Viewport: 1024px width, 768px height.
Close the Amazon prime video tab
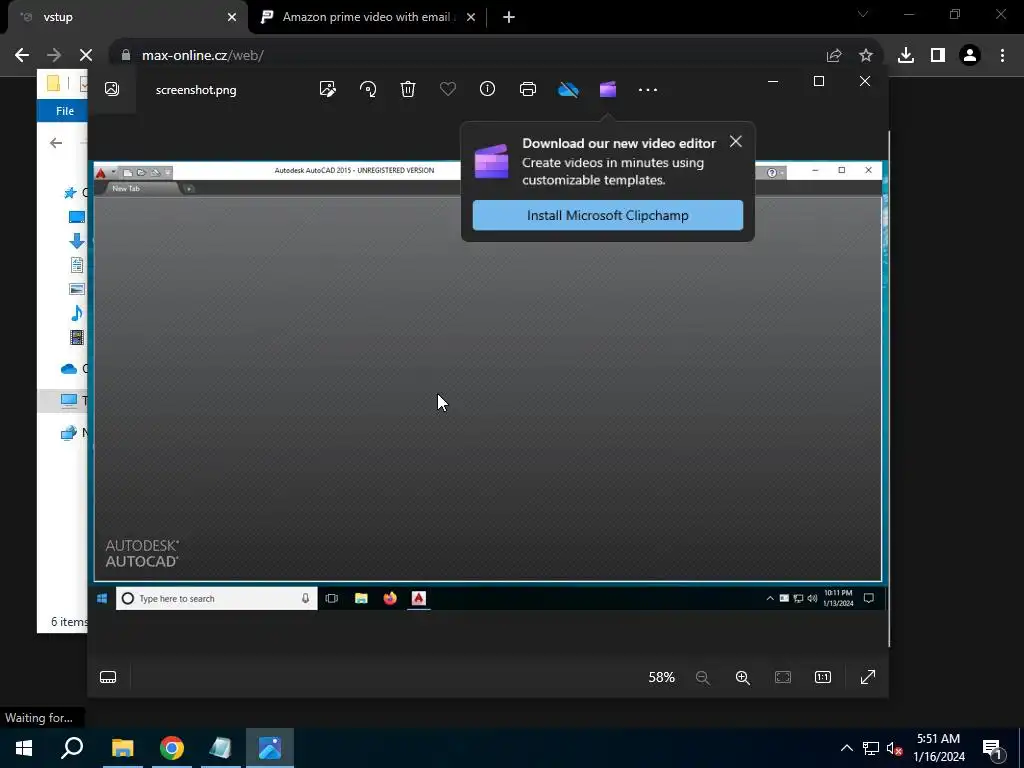pyautogui.click(x=471, y=18)
